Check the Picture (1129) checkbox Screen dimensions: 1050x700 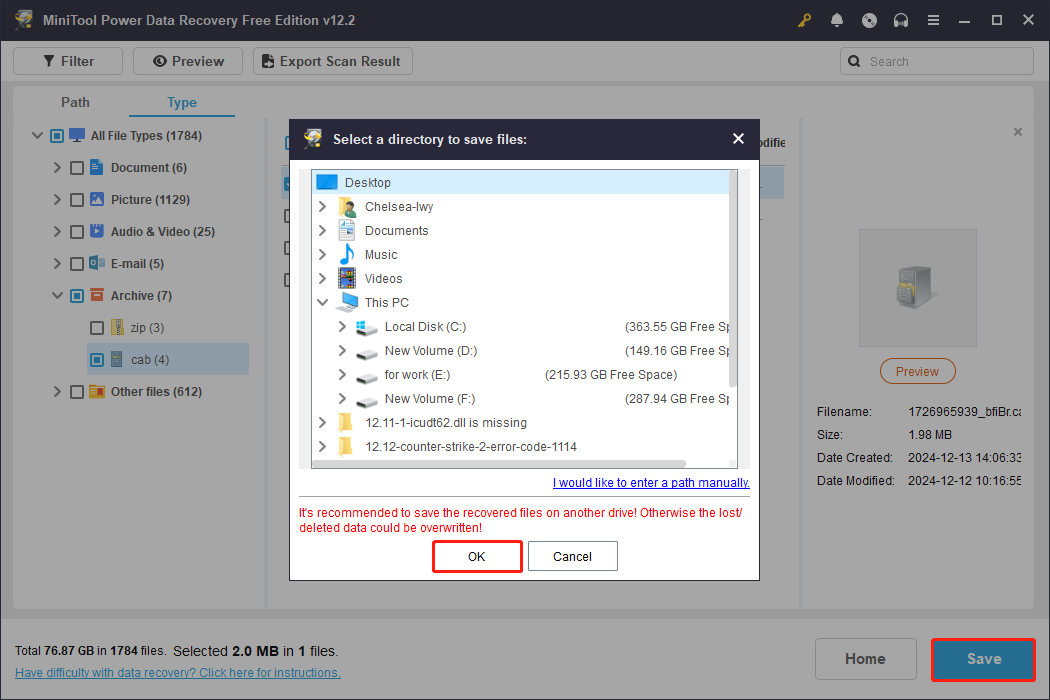coord(77,200)
